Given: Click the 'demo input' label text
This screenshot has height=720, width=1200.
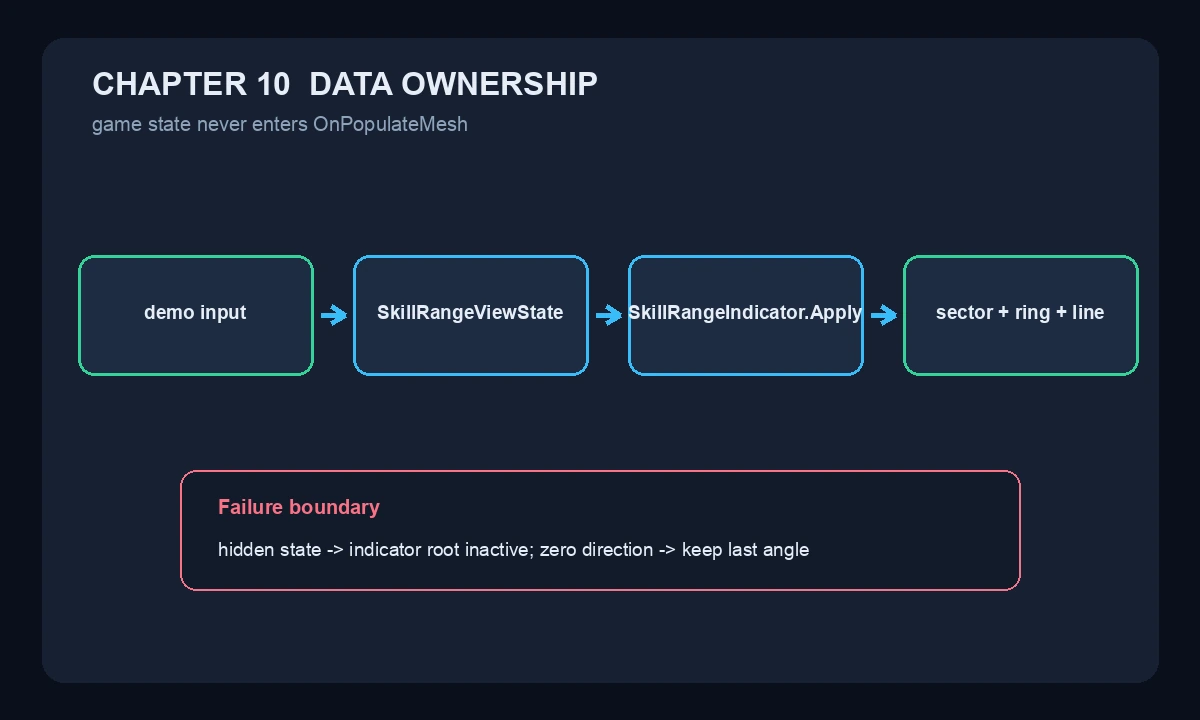Looking at the screenshot, I should (x=195, y=313).
